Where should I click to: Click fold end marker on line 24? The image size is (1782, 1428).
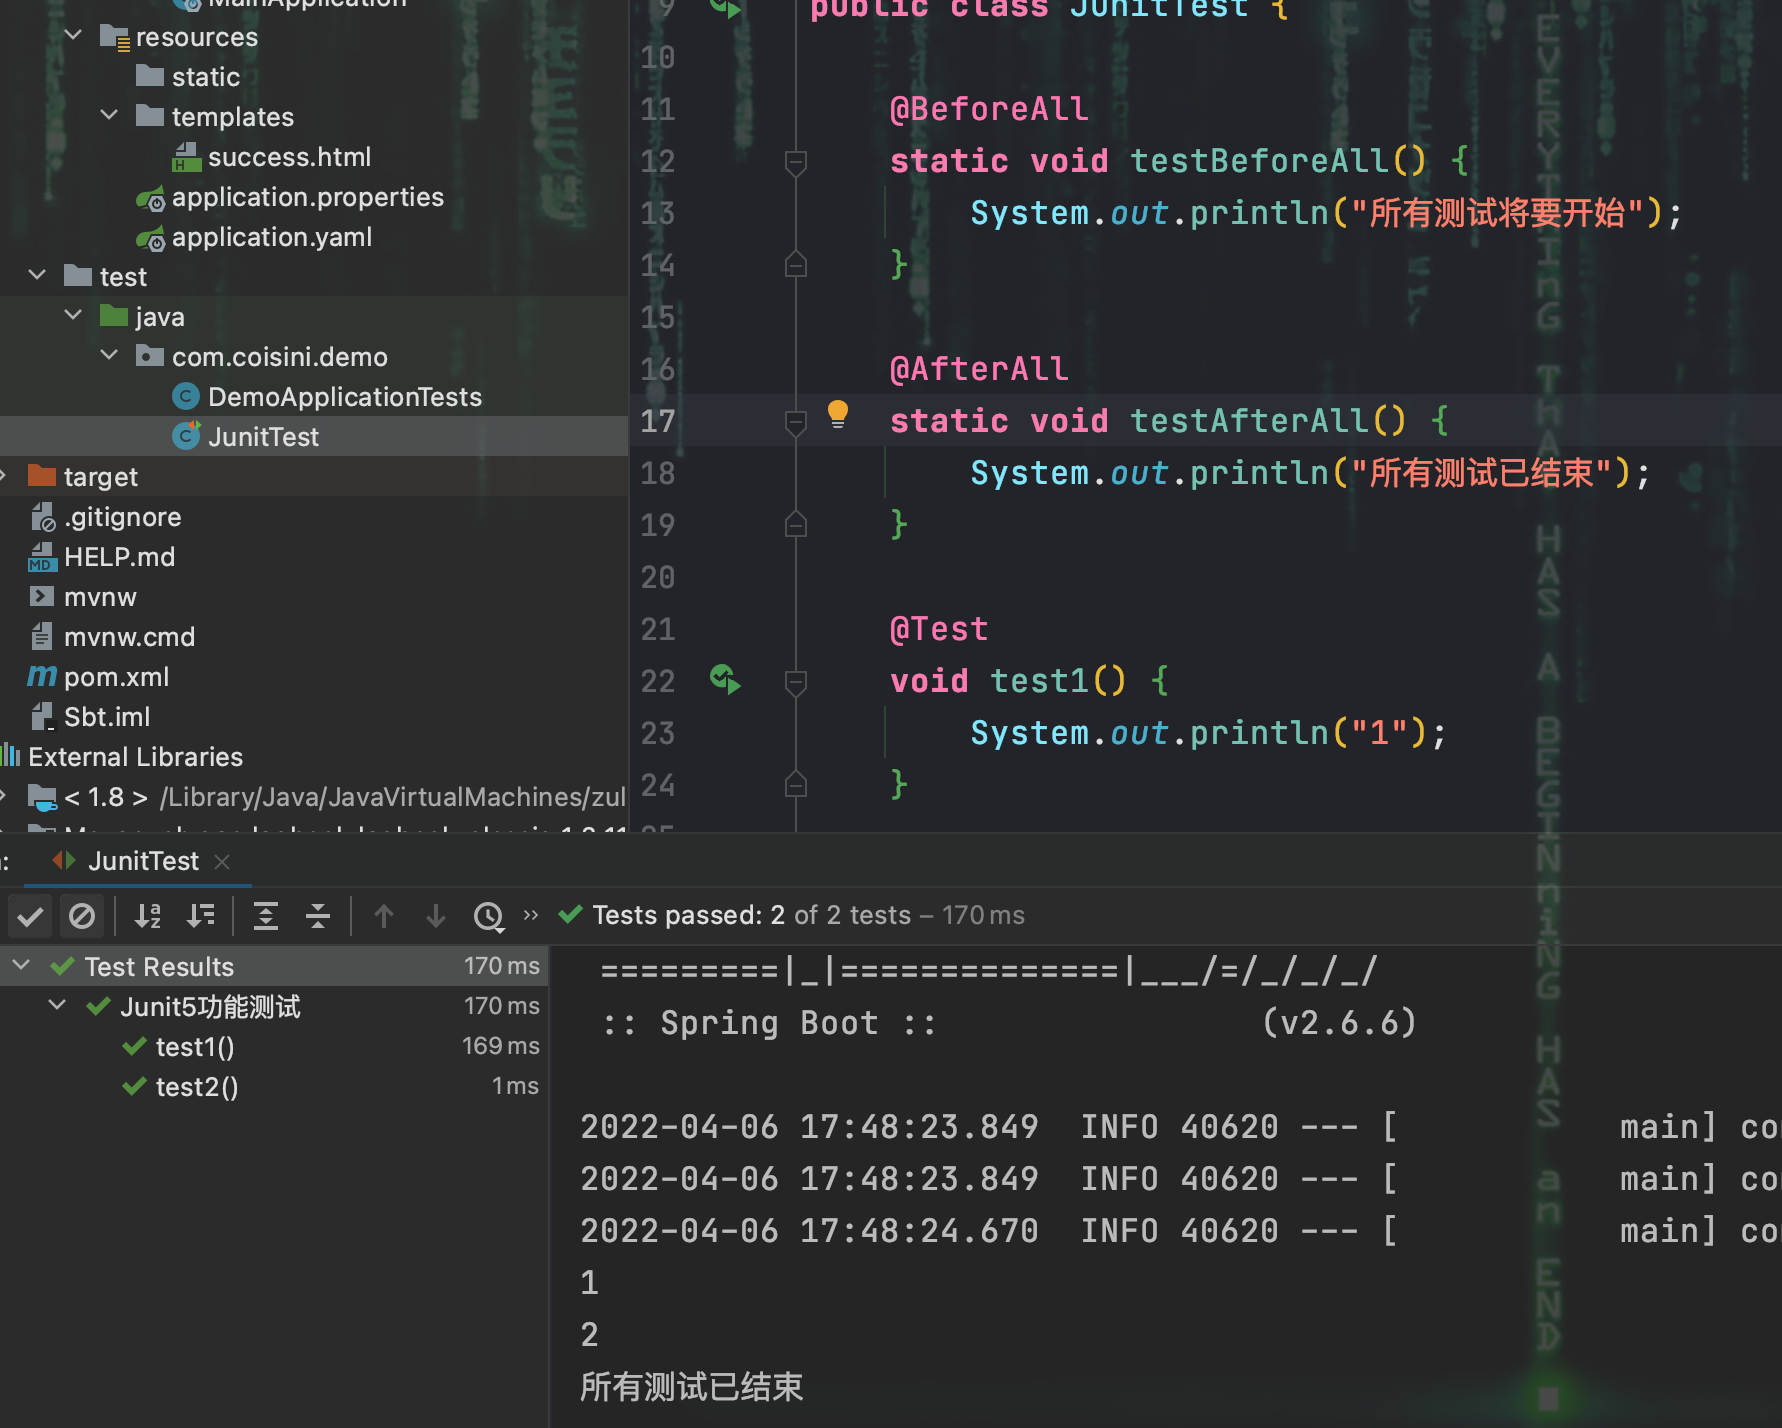pos(796,784)
